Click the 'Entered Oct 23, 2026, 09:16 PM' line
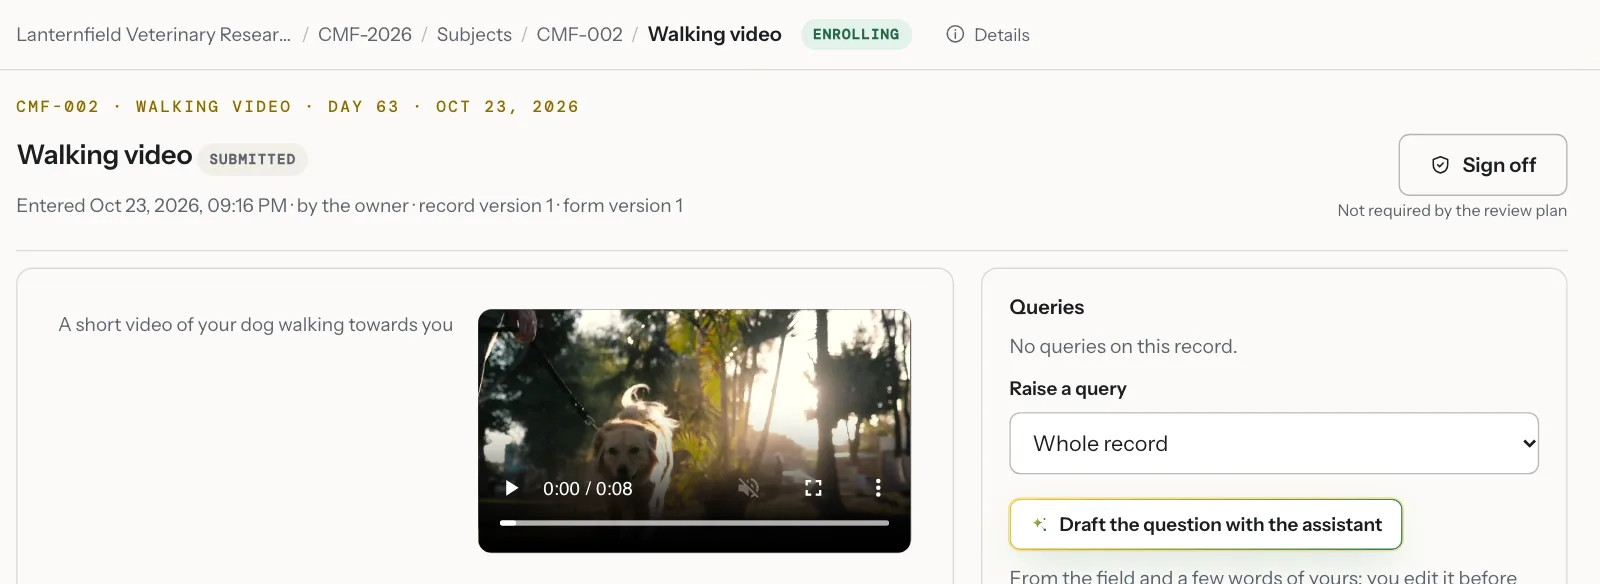 click(350, 205)
